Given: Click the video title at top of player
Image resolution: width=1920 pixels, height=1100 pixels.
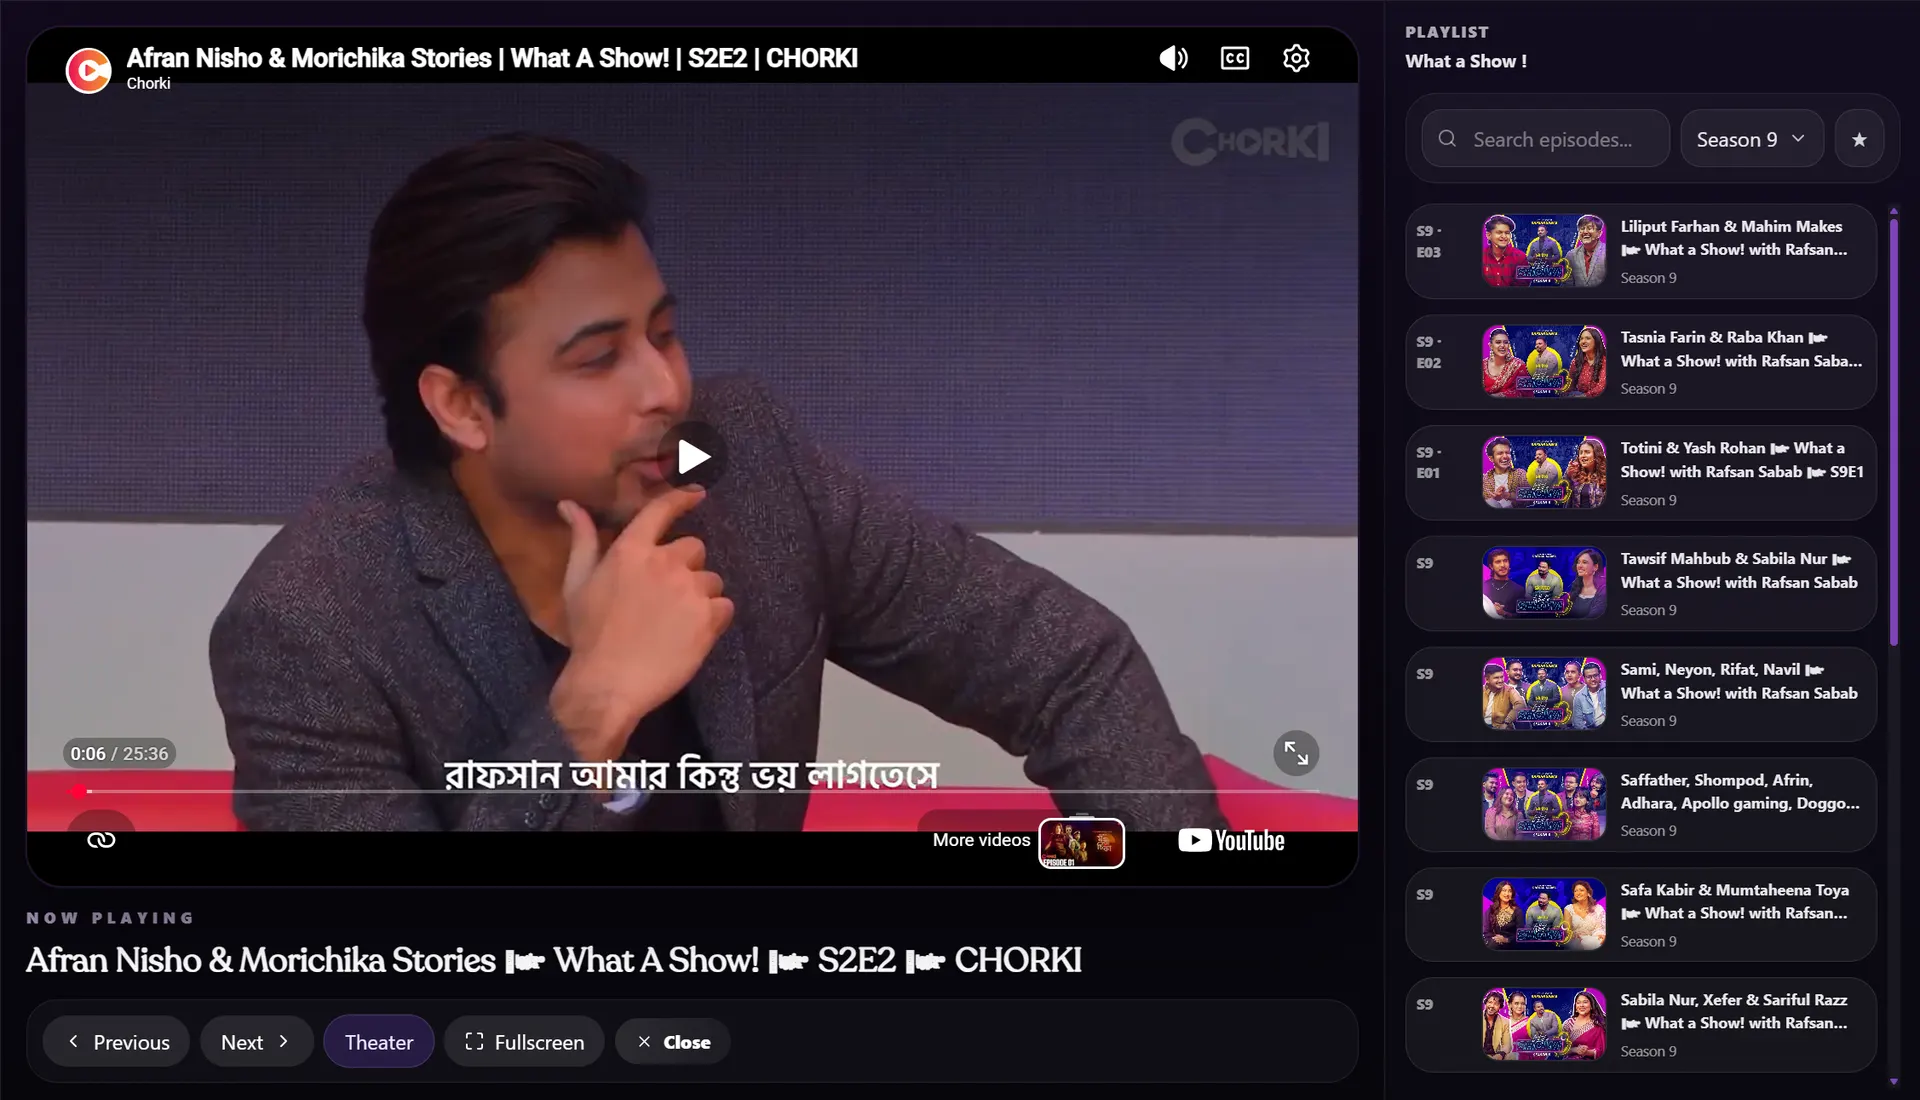Looking at the screenshot, I should coord(492,58).
